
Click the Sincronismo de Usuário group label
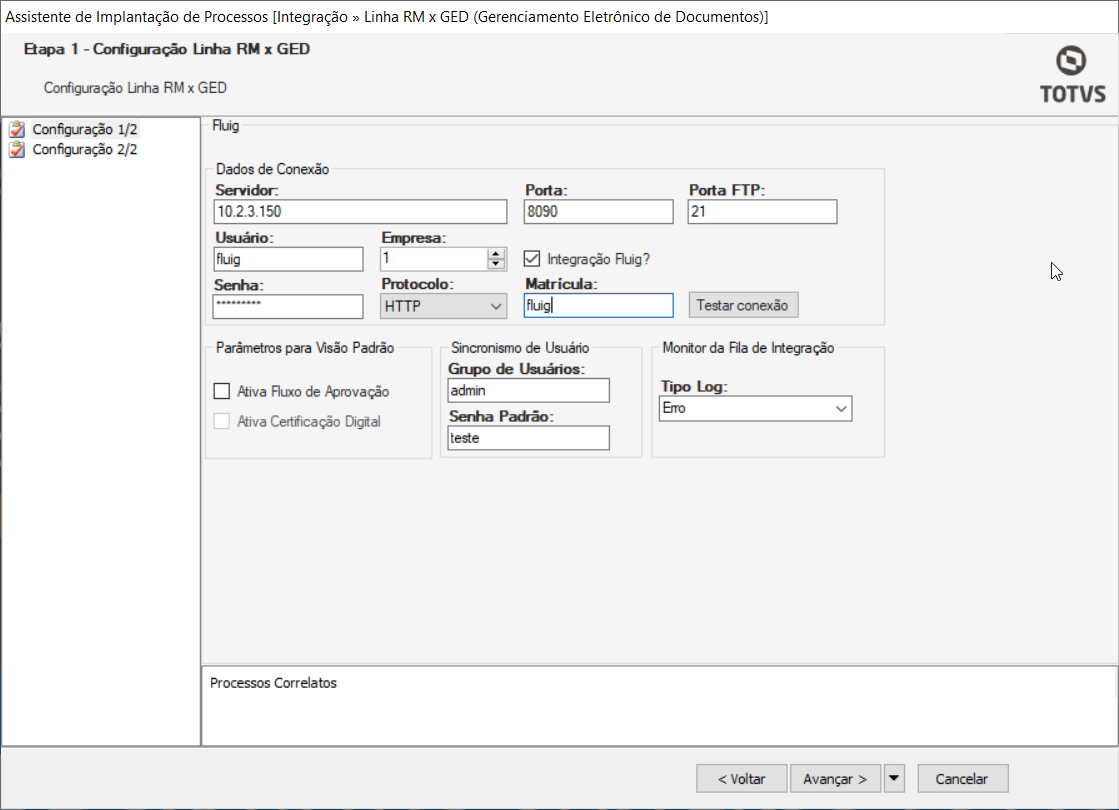coord(520,348)
